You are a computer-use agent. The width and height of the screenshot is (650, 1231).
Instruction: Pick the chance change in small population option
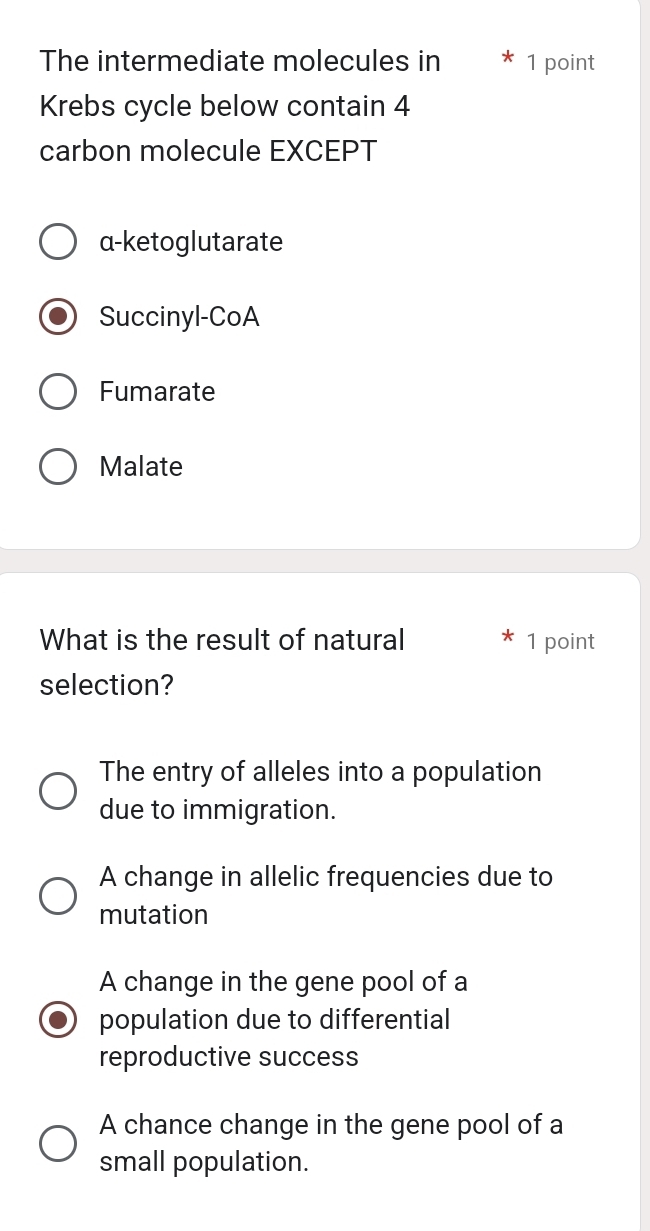[x=57, y=1142]
